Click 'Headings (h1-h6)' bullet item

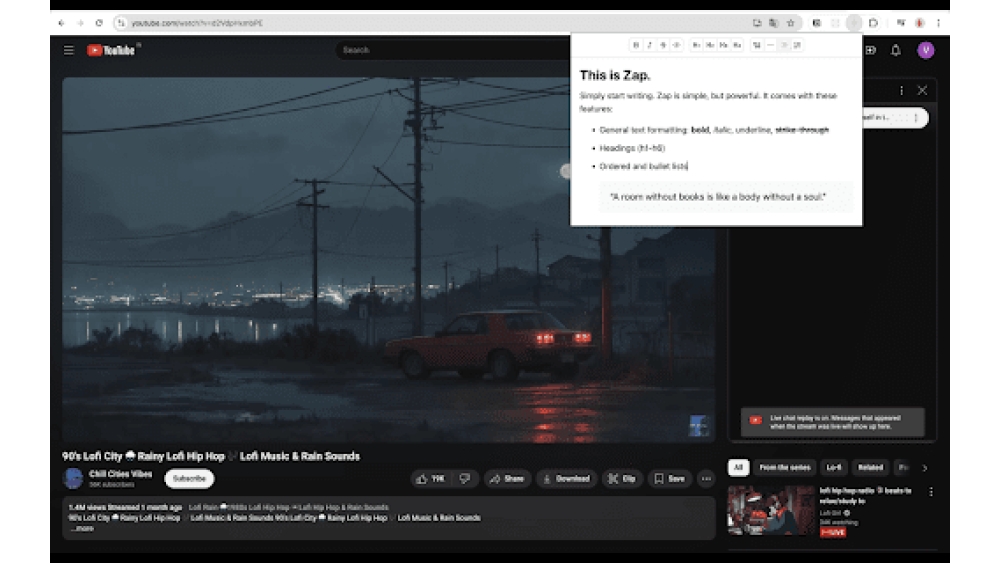click(x=632, y=148)
